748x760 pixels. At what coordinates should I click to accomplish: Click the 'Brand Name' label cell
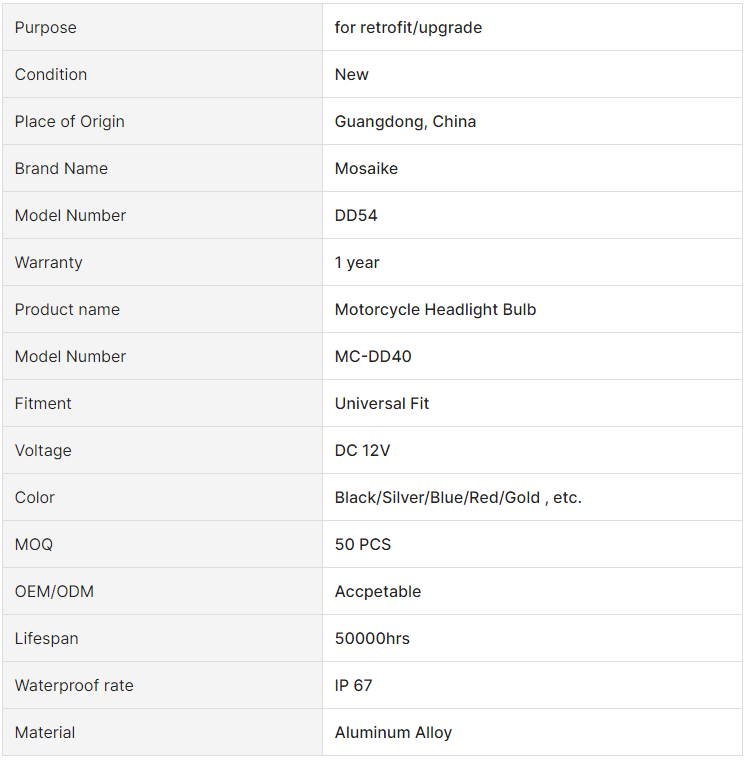pyautogui.click(x=162, y=168)
